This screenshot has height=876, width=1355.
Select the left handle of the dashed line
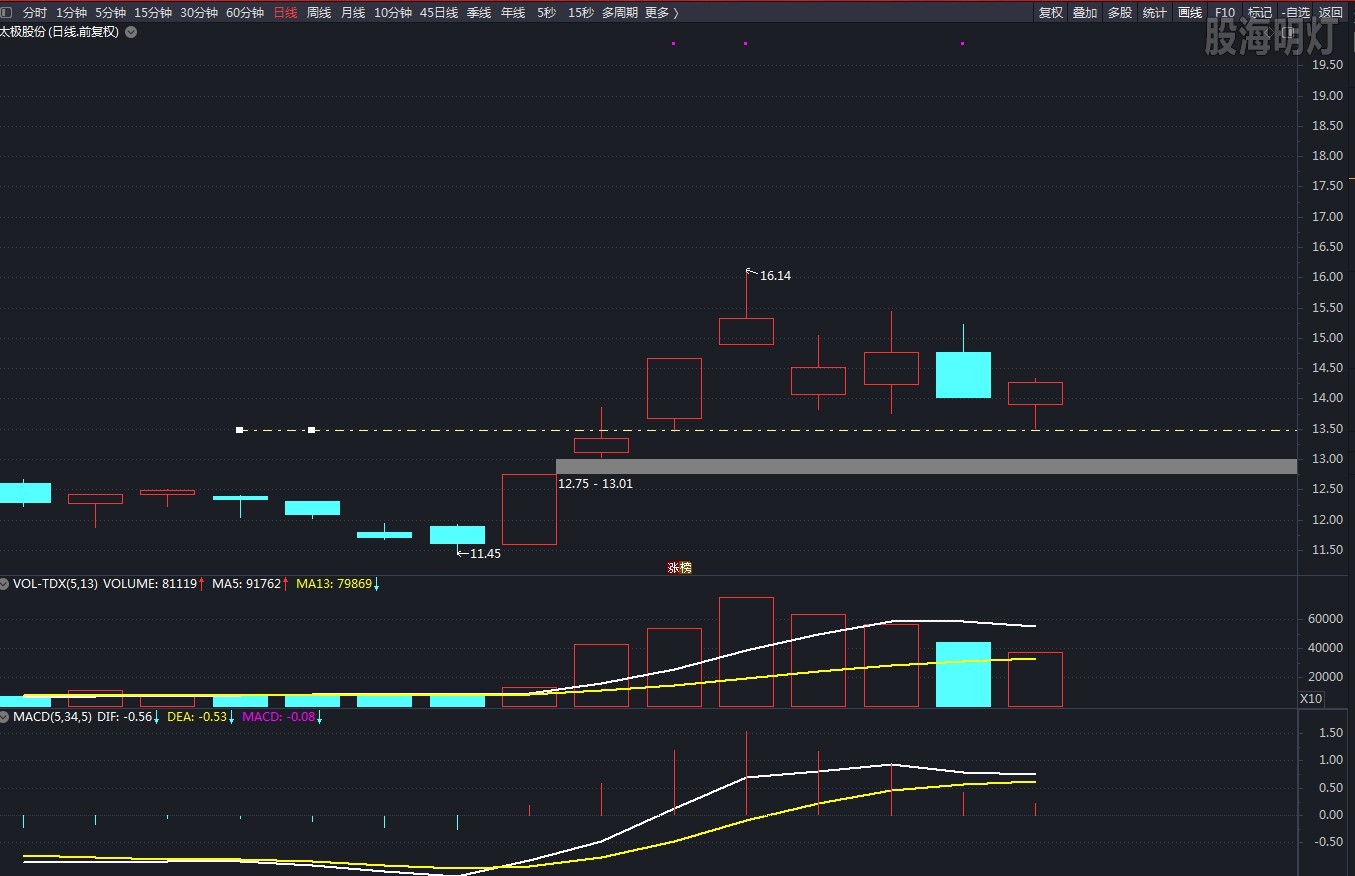tap(240, 430)
